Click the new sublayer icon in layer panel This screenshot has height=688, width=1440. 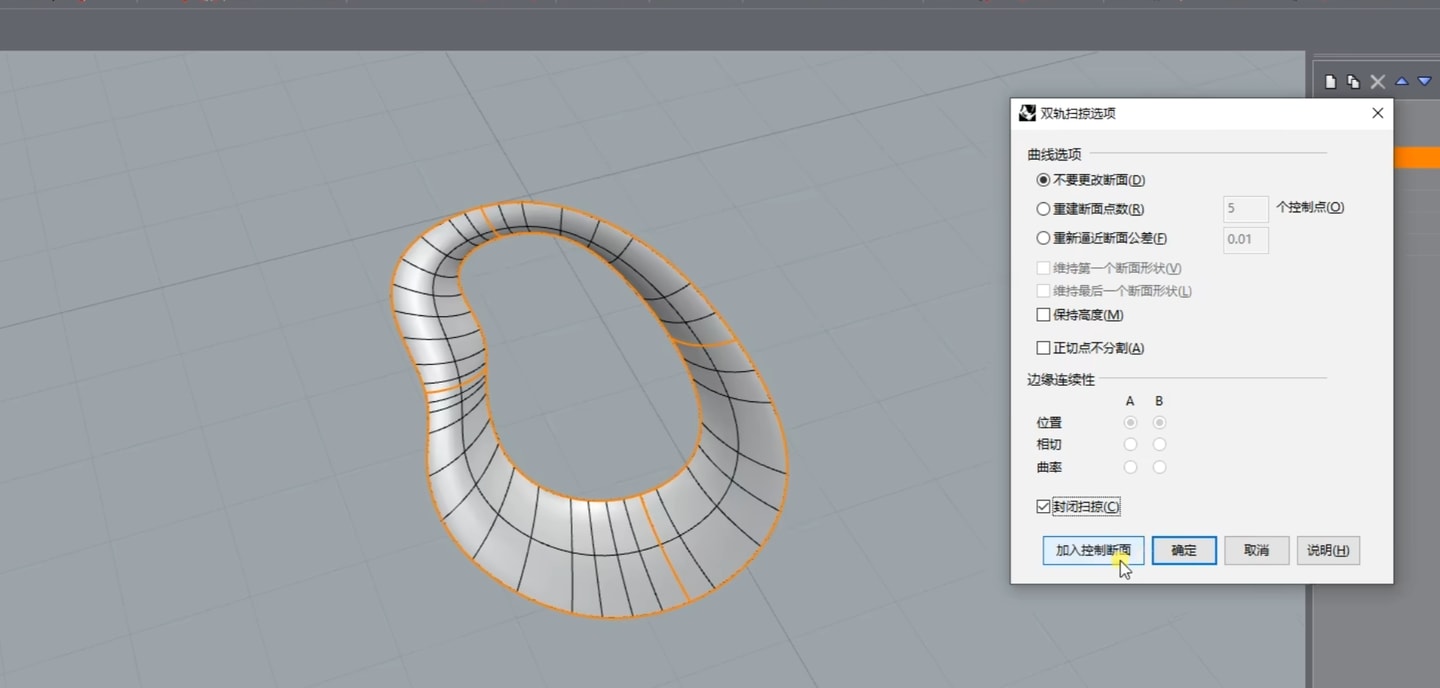pos(1353,82)
